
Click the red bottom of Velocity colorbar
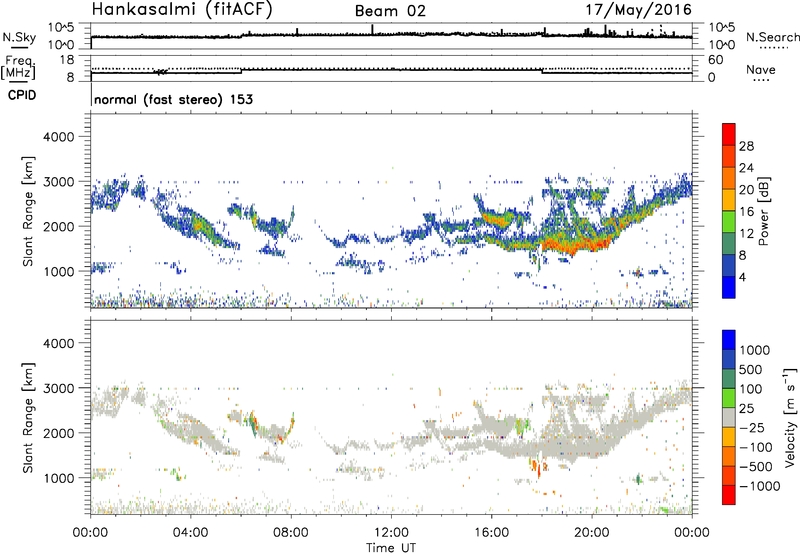(x=729, y=495)
